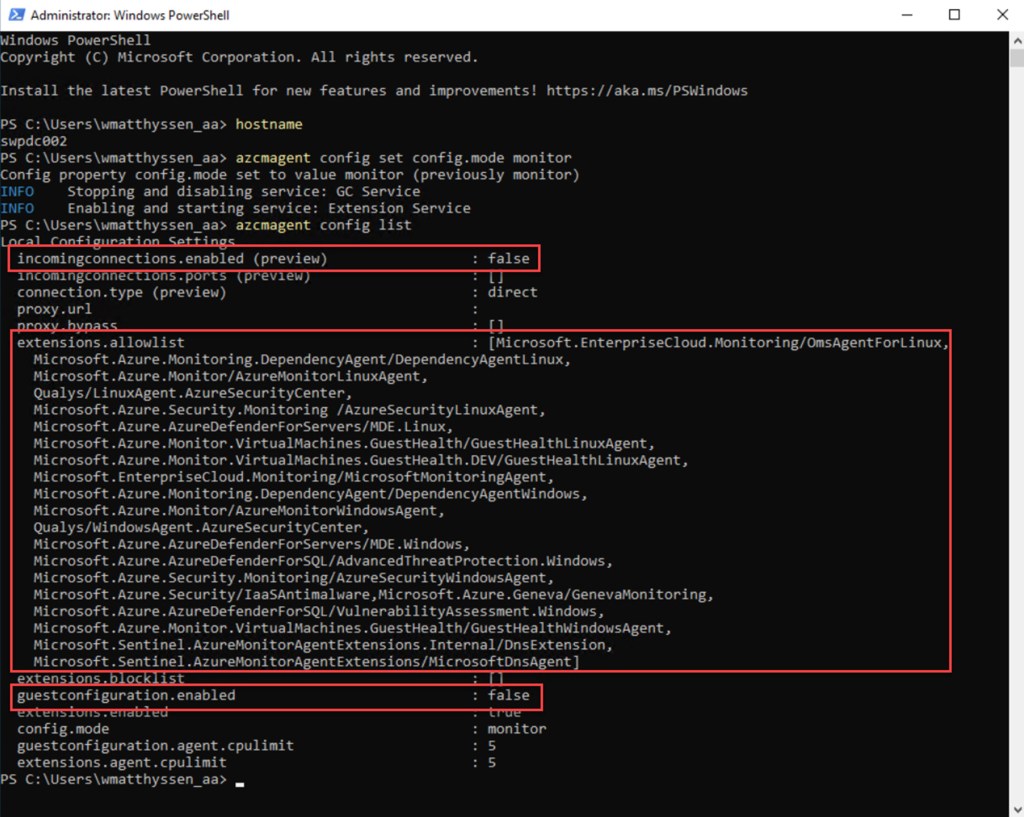
Task: Click the guestconfiguration.enabled 'false' value
Action: (x=508, y=695)
